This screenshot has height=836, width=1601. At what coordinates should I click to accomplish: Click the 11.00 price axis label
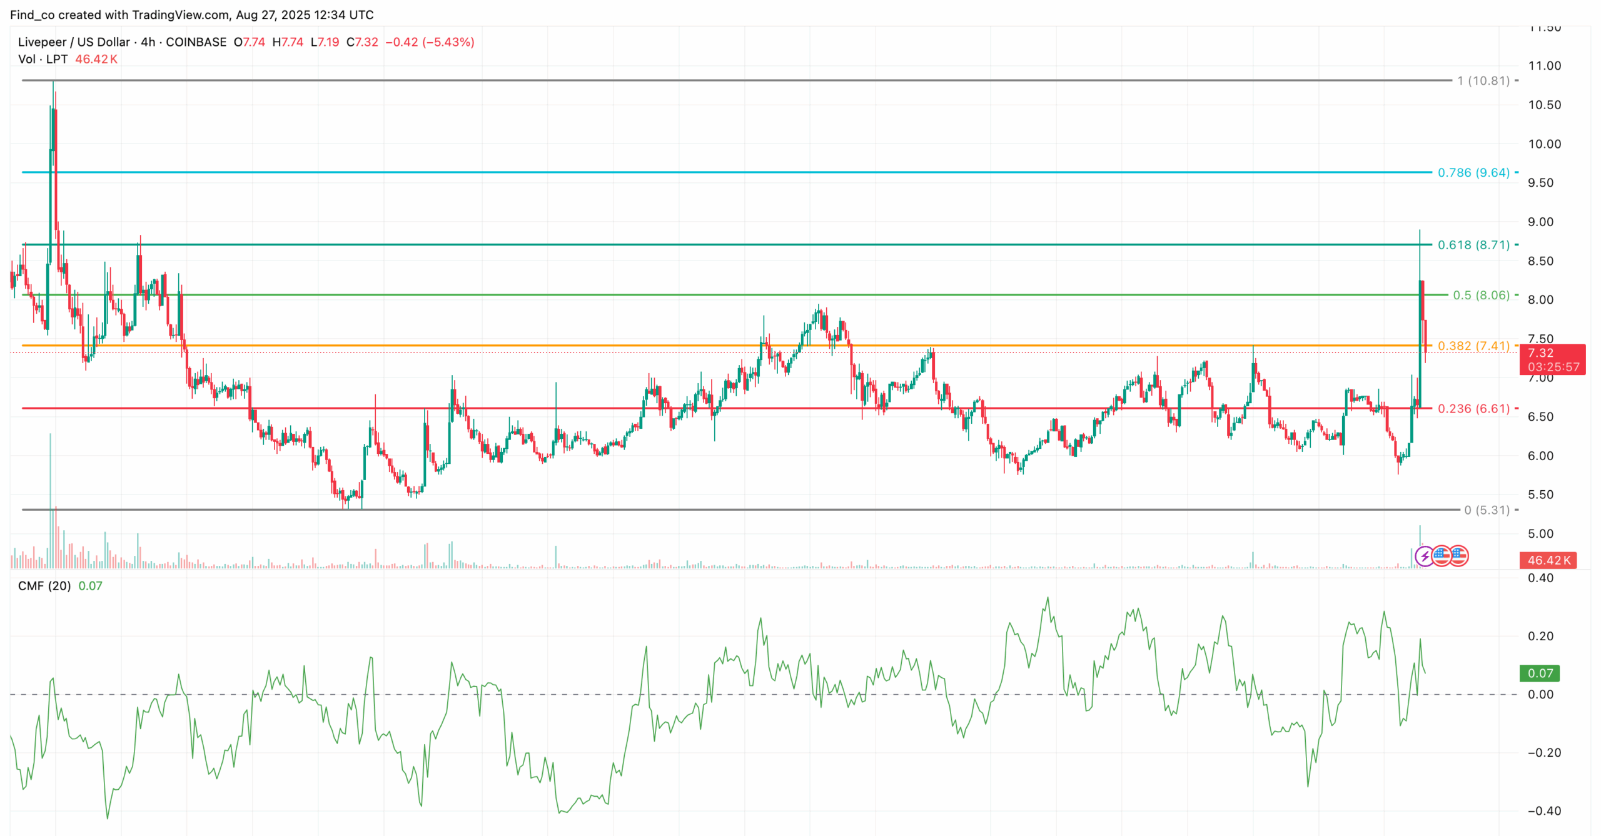[x=1544, y=66]
